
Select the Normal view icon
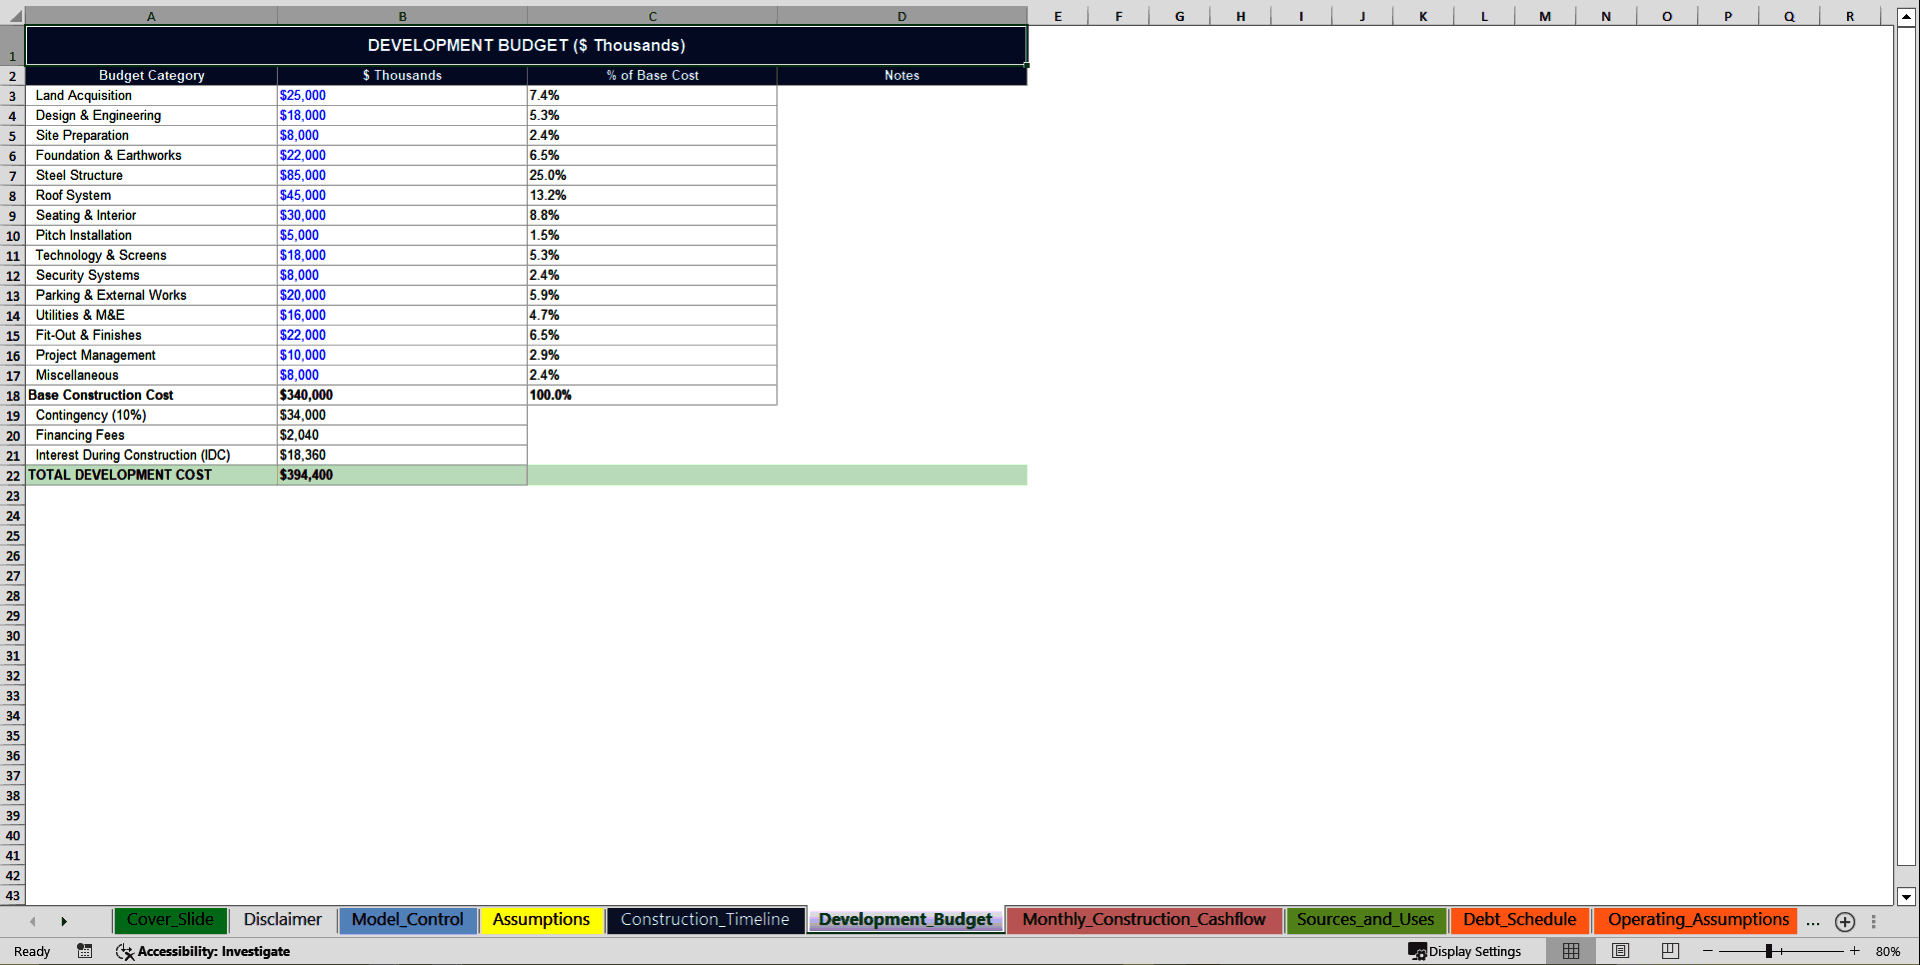pyautogui.click(x=1570, y=951)
